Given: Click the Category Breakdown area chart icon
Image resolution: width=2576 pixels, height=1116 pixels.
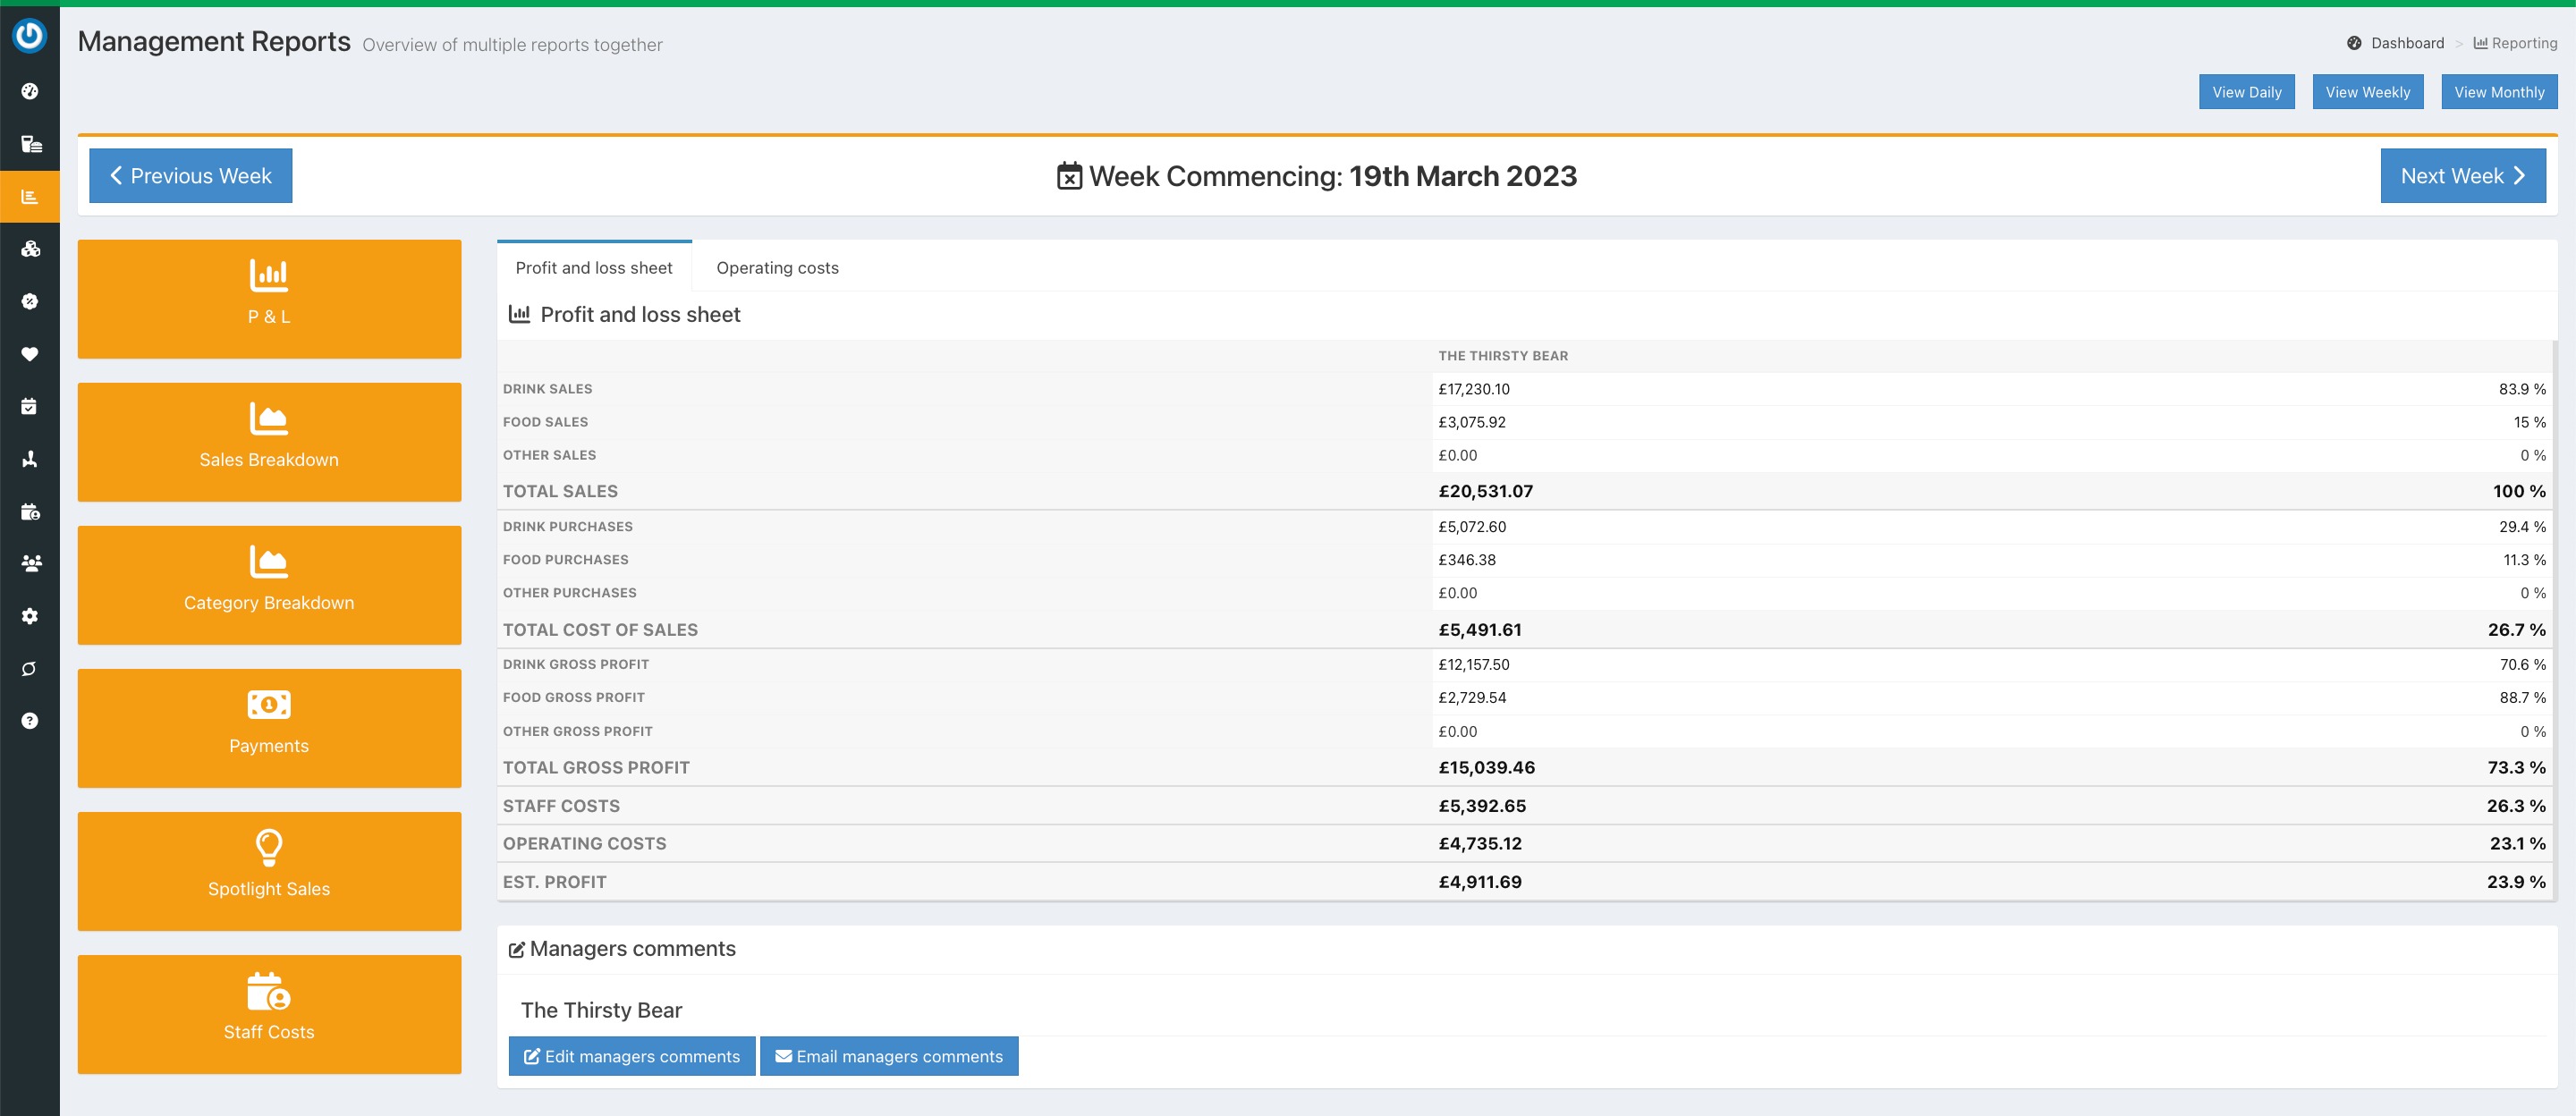Looking at the screenshot, I should [269, 561].
